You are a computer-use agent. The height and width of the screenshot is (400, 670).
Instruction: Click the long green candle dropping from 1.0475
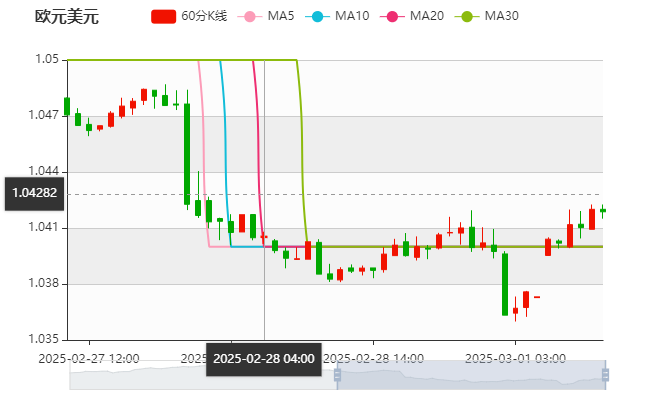point(186,153)
